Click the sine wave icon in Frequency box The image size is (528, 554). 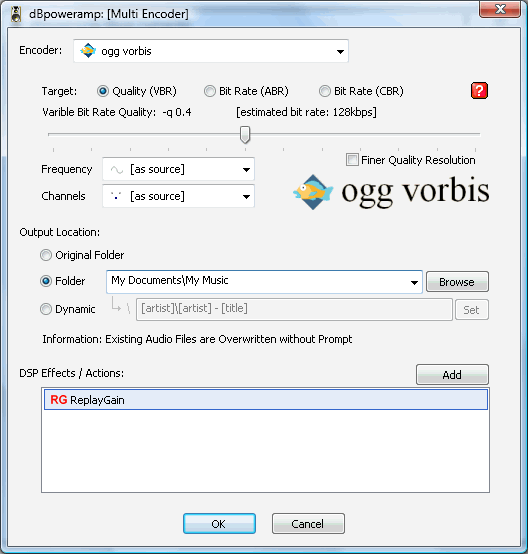(117, 170)
